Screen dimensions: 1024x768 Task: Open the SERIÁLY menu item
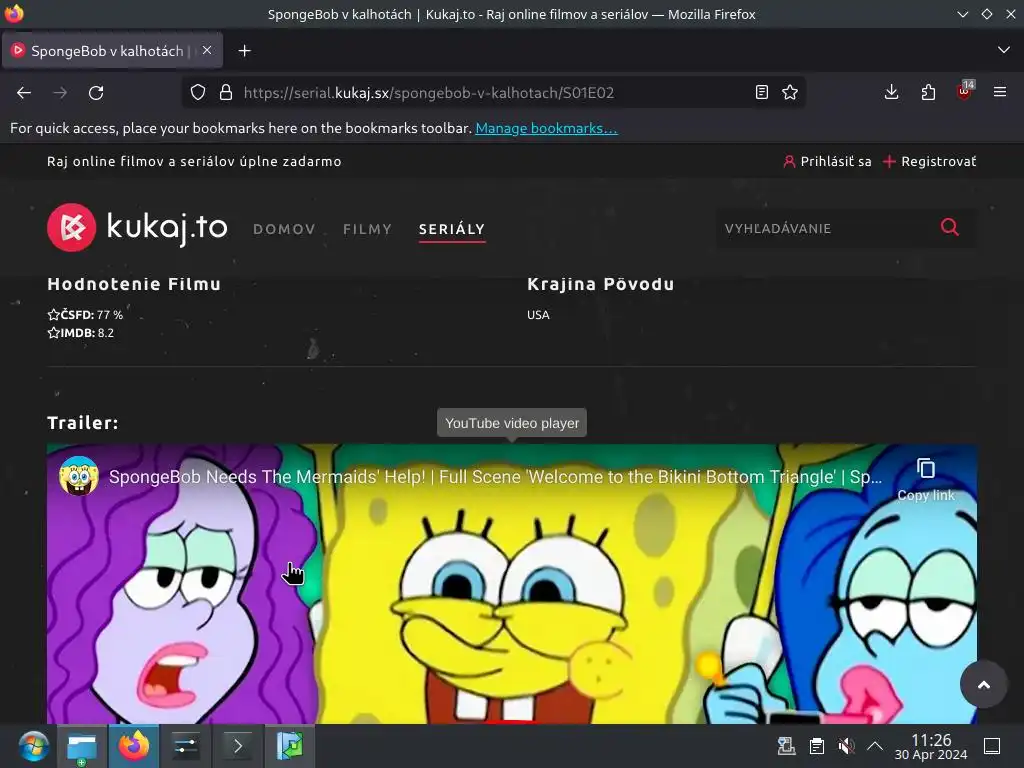tap(452, 229)
